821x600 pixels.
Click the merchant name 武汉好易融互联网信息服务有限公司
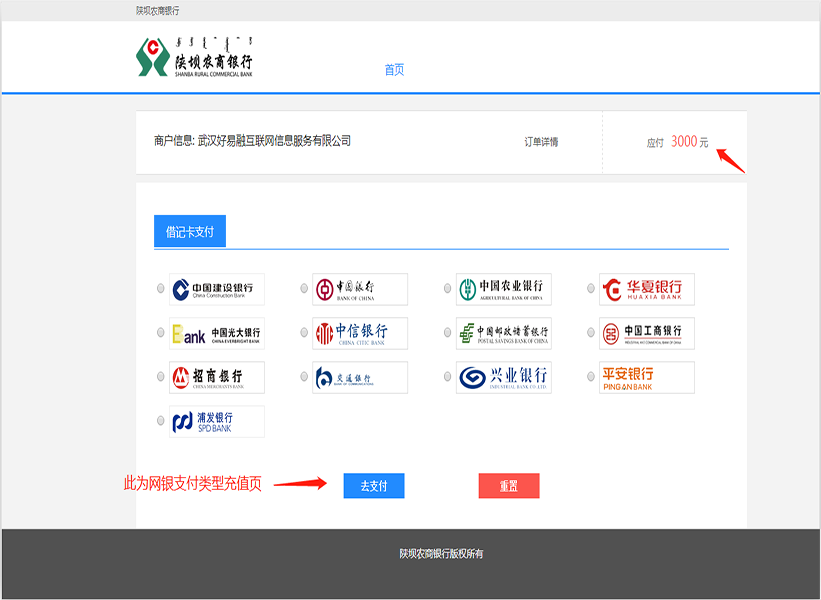[274, 141]
